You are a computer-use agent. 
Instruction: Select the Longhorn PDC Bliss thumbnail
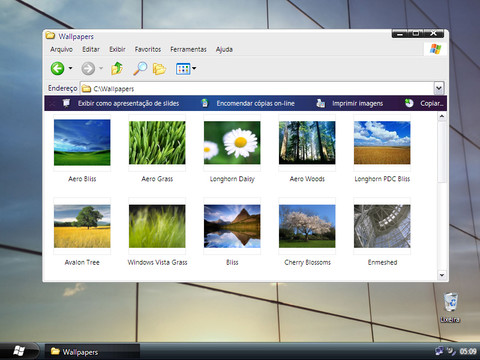click(382, 142)
